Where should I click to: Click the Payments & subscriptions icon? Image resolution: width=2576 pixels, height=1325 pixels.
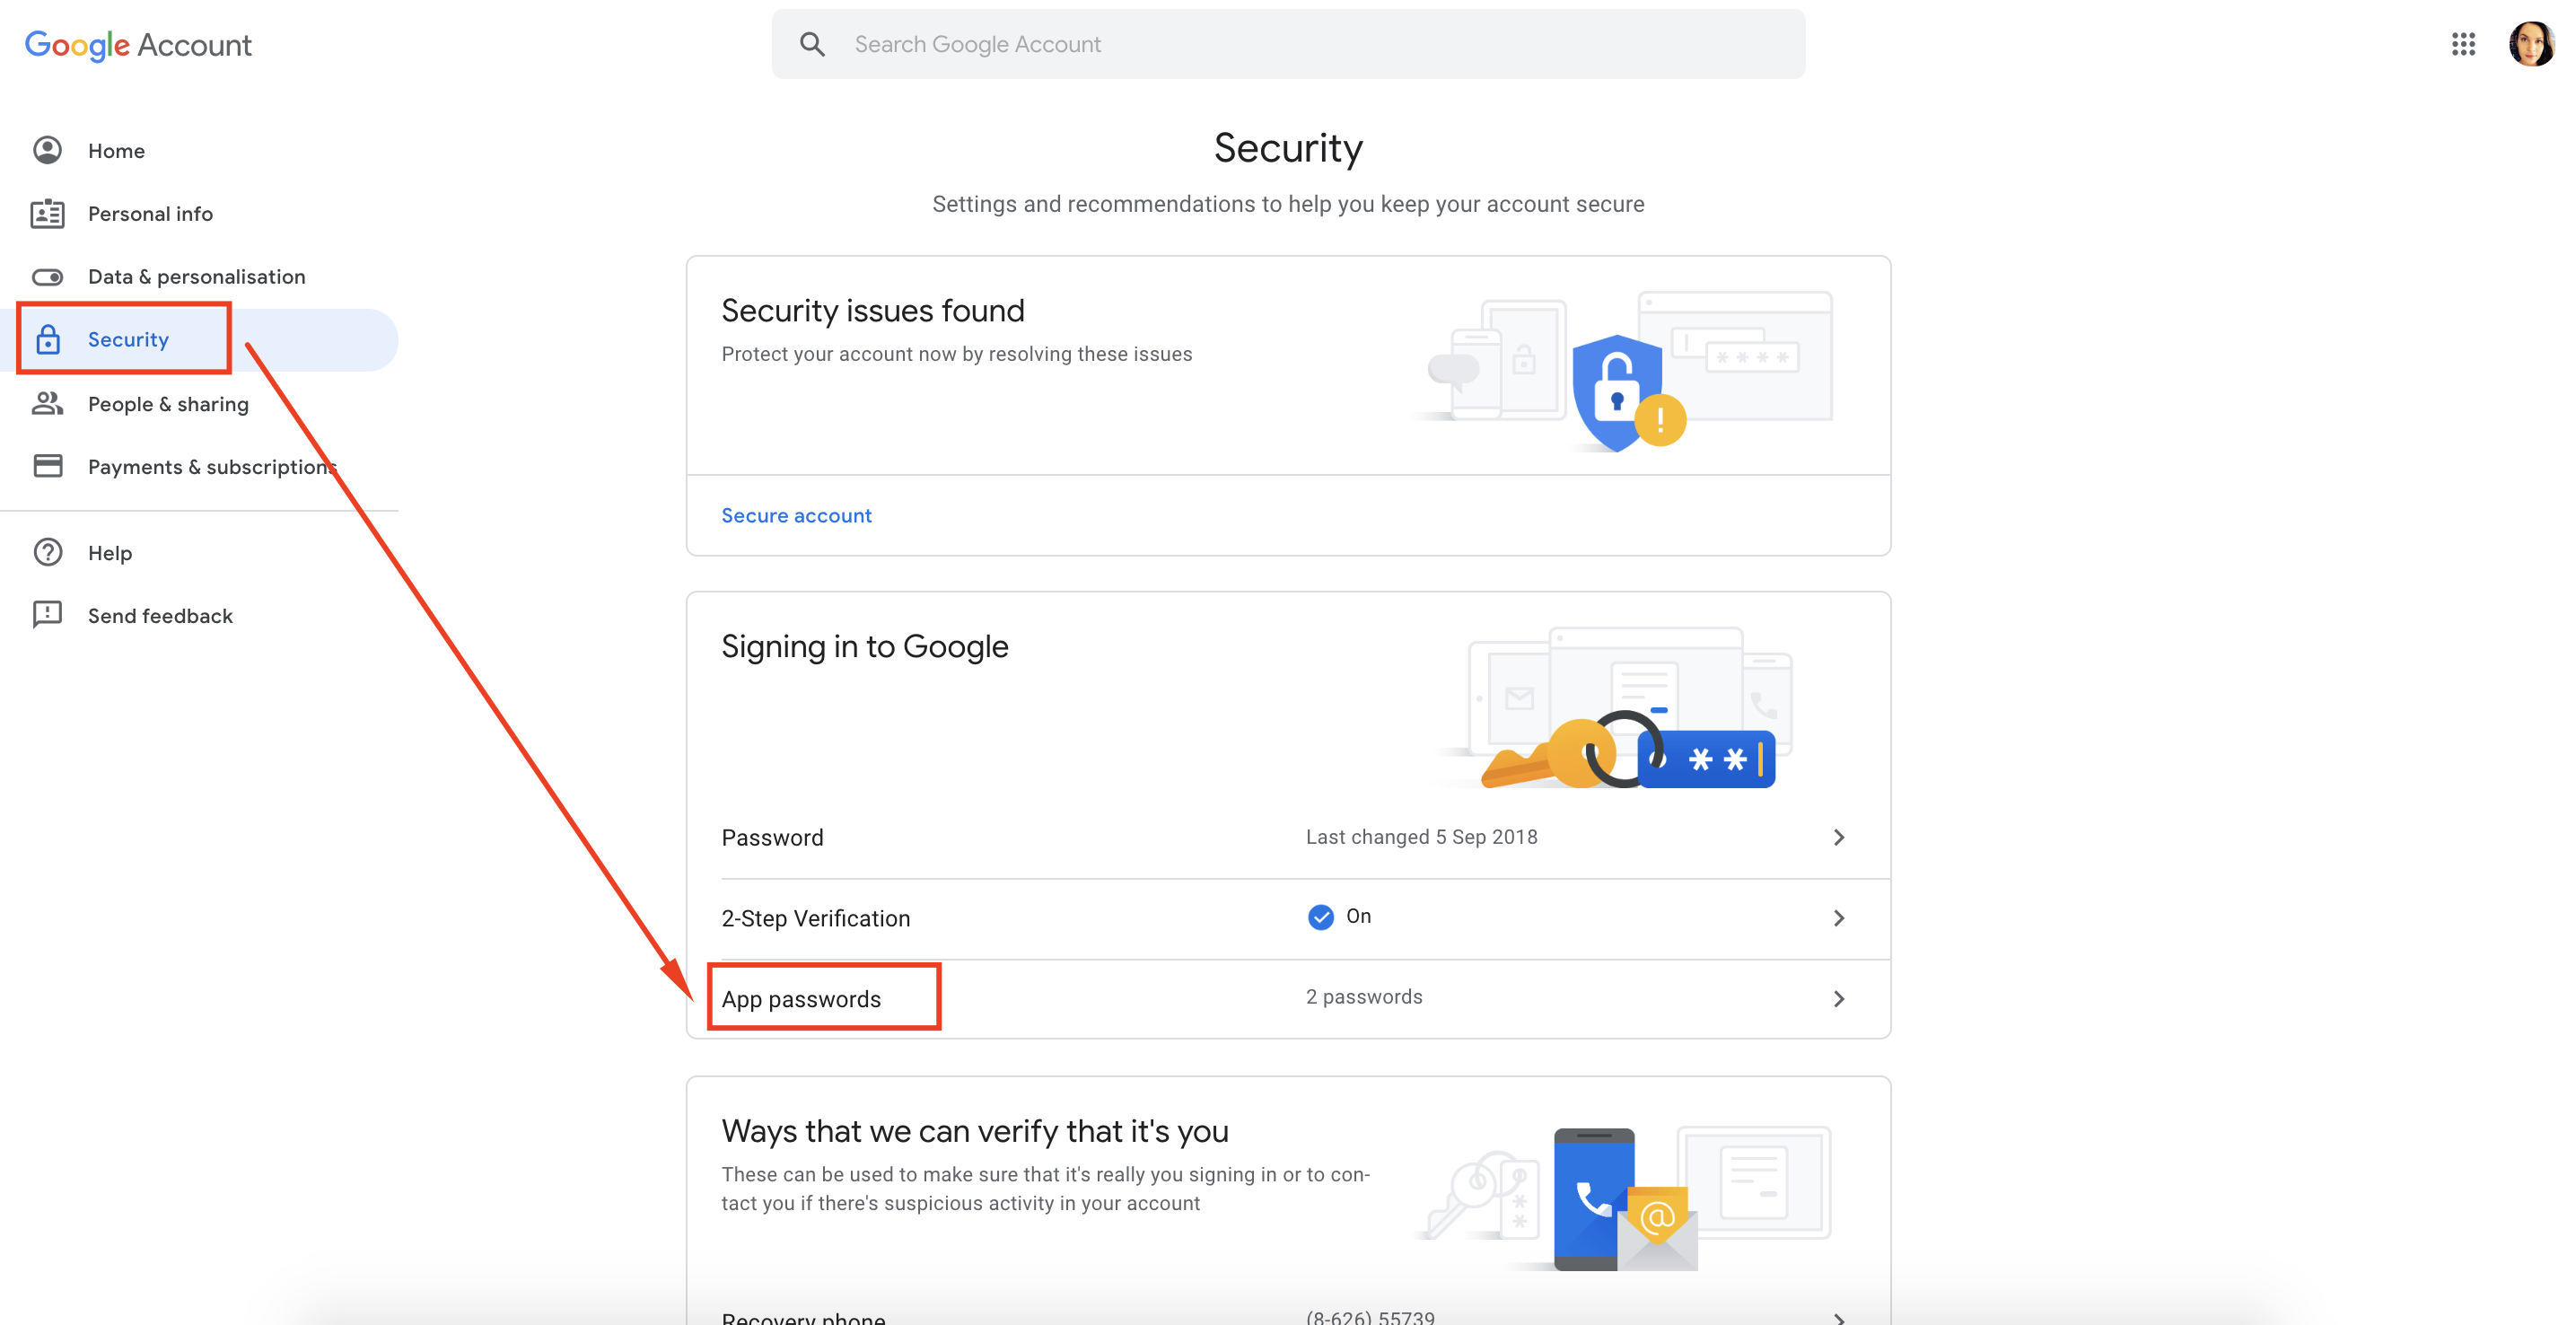tap(48, 467)
